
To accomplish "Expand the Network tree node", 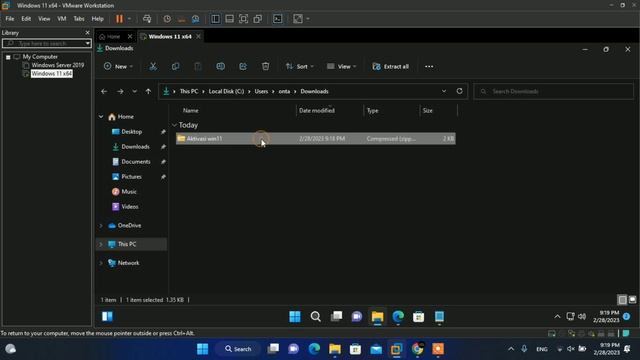I will coord(101,263).
